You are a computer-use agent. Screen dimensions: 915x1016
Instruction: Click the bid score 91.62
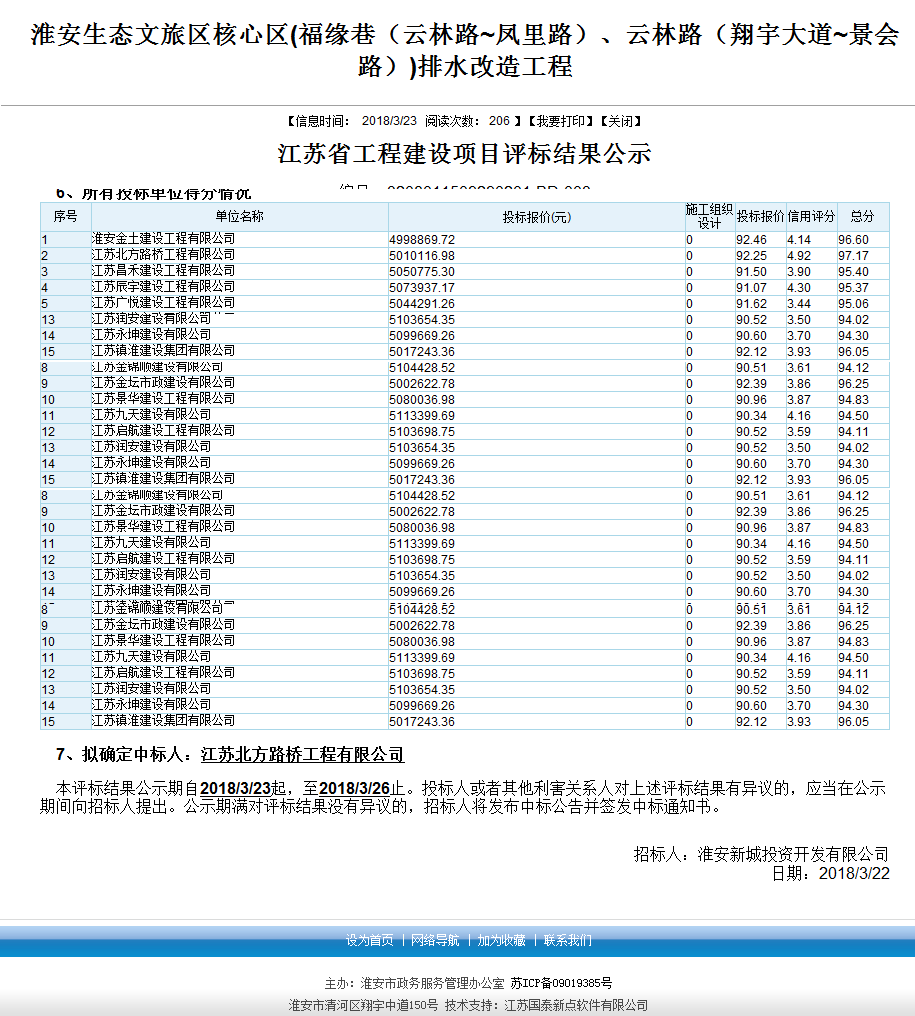point(751,304)
